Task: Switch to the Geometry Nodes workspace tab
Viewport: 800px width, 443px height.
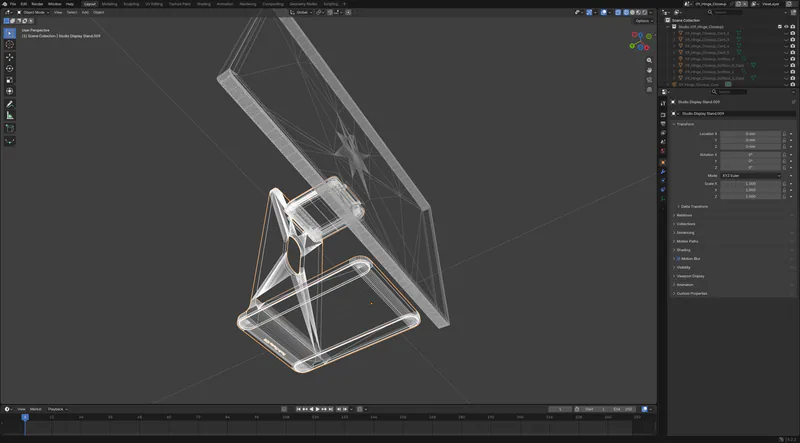Action: 303,4
